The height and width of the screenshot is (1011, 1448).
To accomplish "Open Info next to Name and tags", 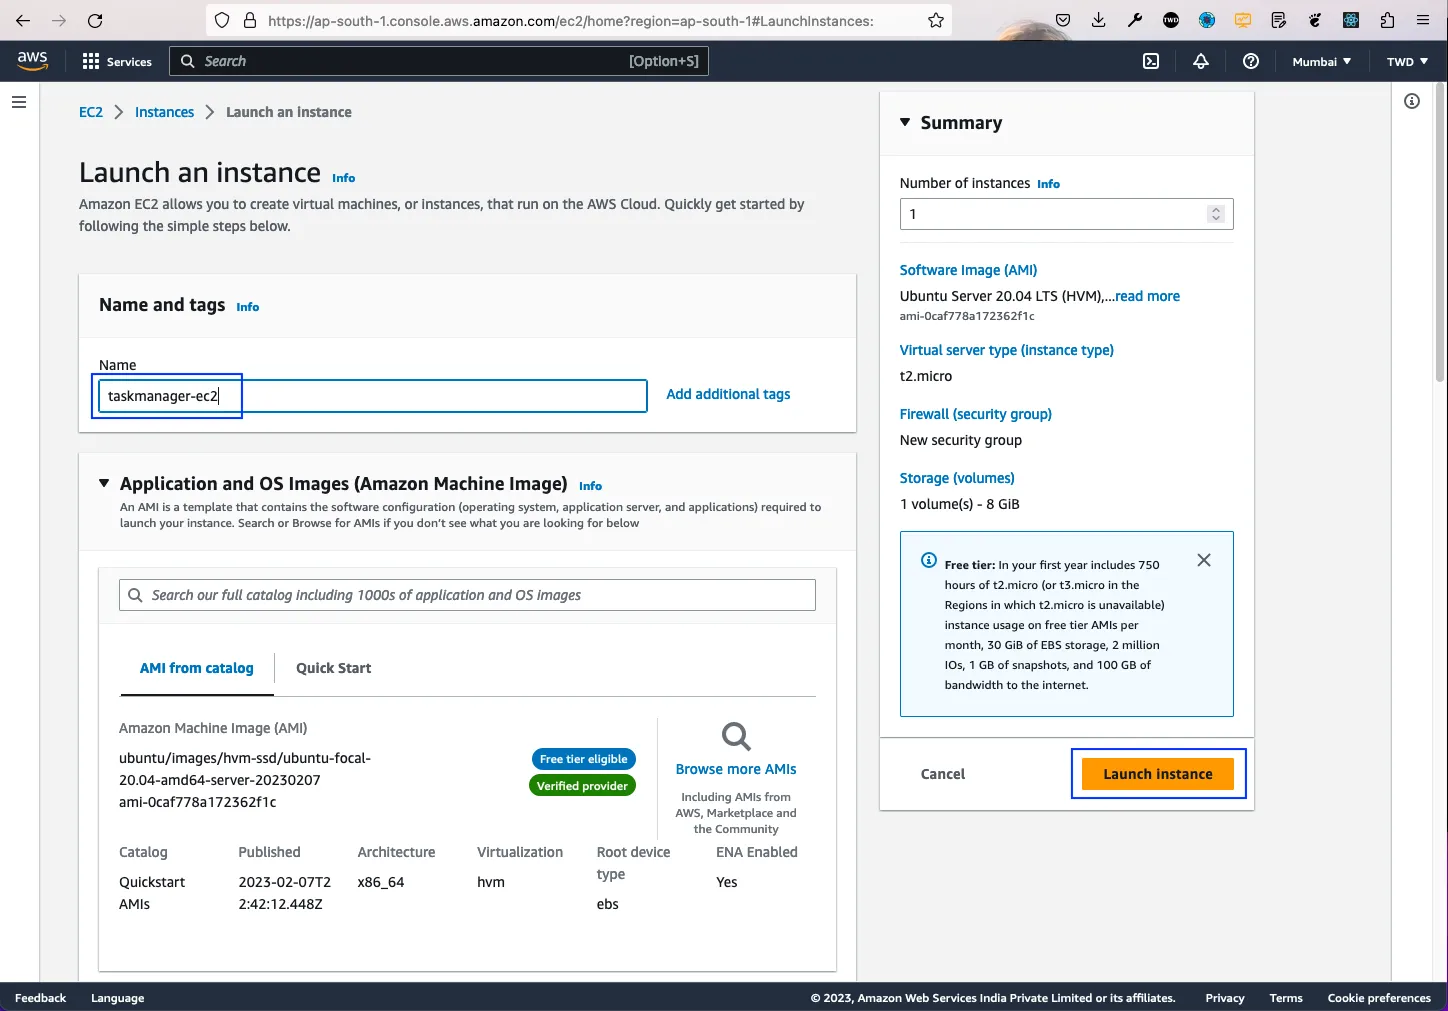I will coord(248,307).
